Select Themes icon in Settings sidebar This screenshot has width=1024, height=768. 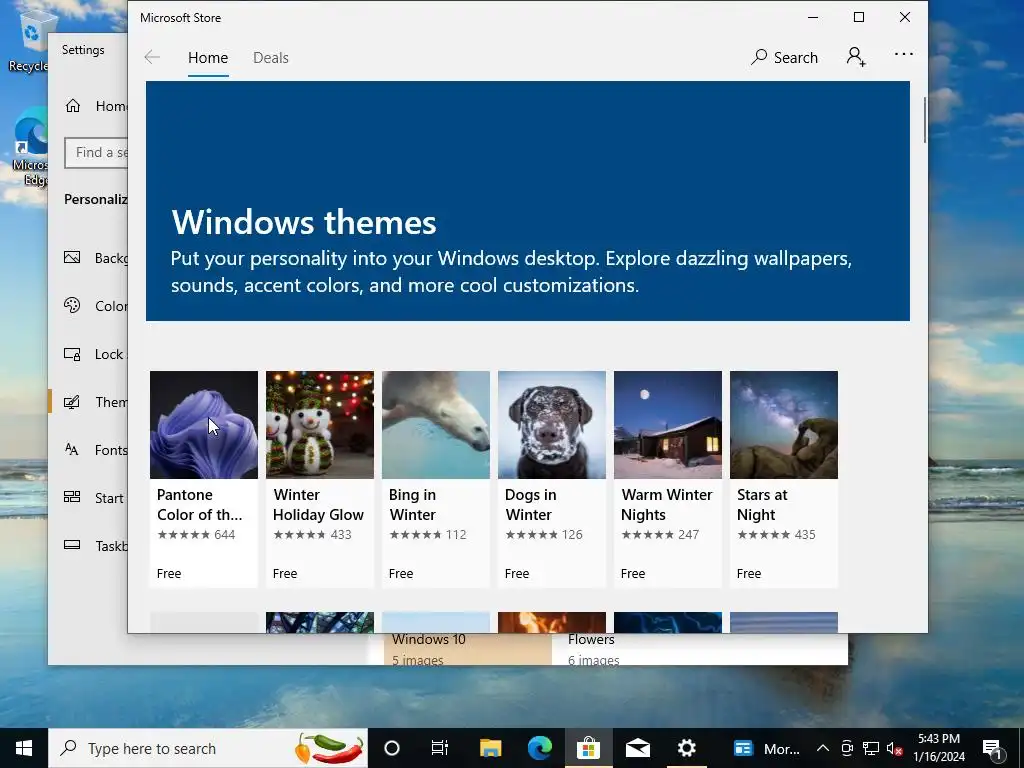[x=72, y=402]
